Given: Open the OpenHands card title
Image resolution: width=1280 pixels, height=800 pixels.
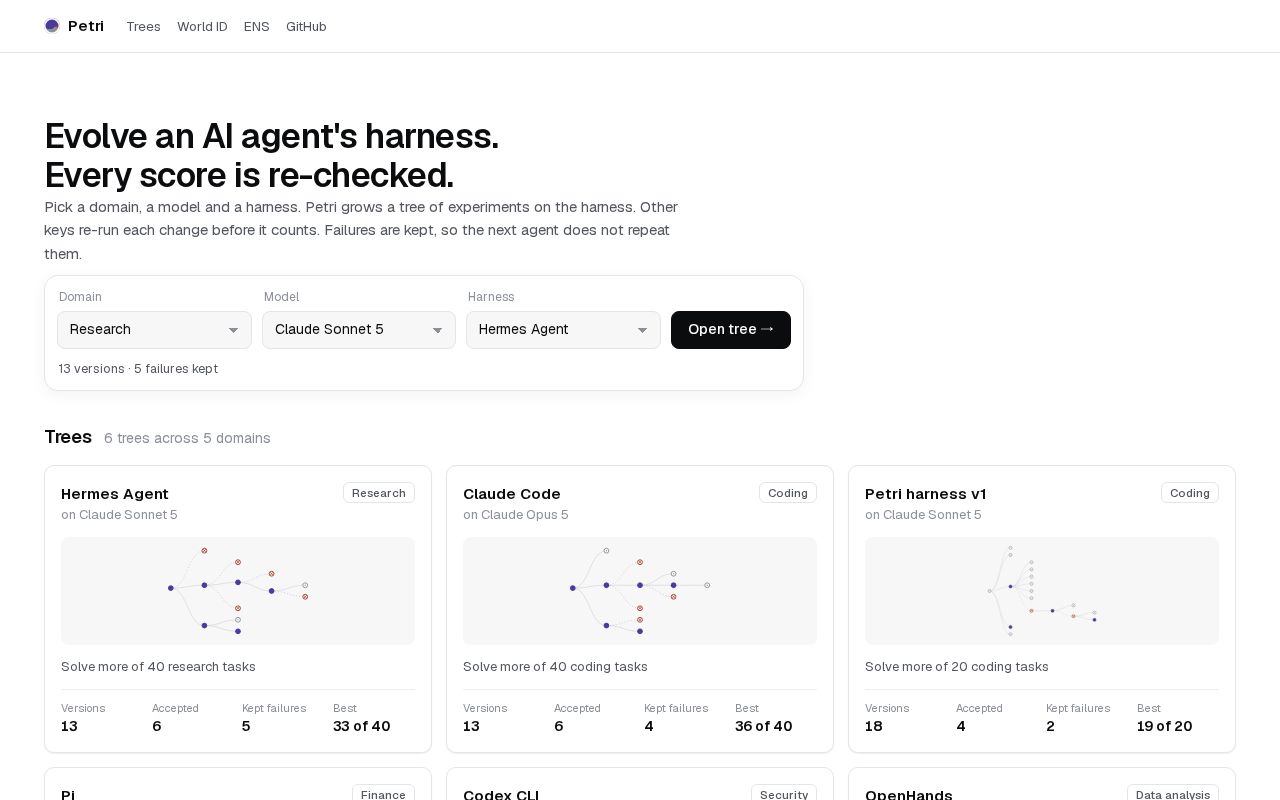Looking at the screenshot, I should click(909, 795).
